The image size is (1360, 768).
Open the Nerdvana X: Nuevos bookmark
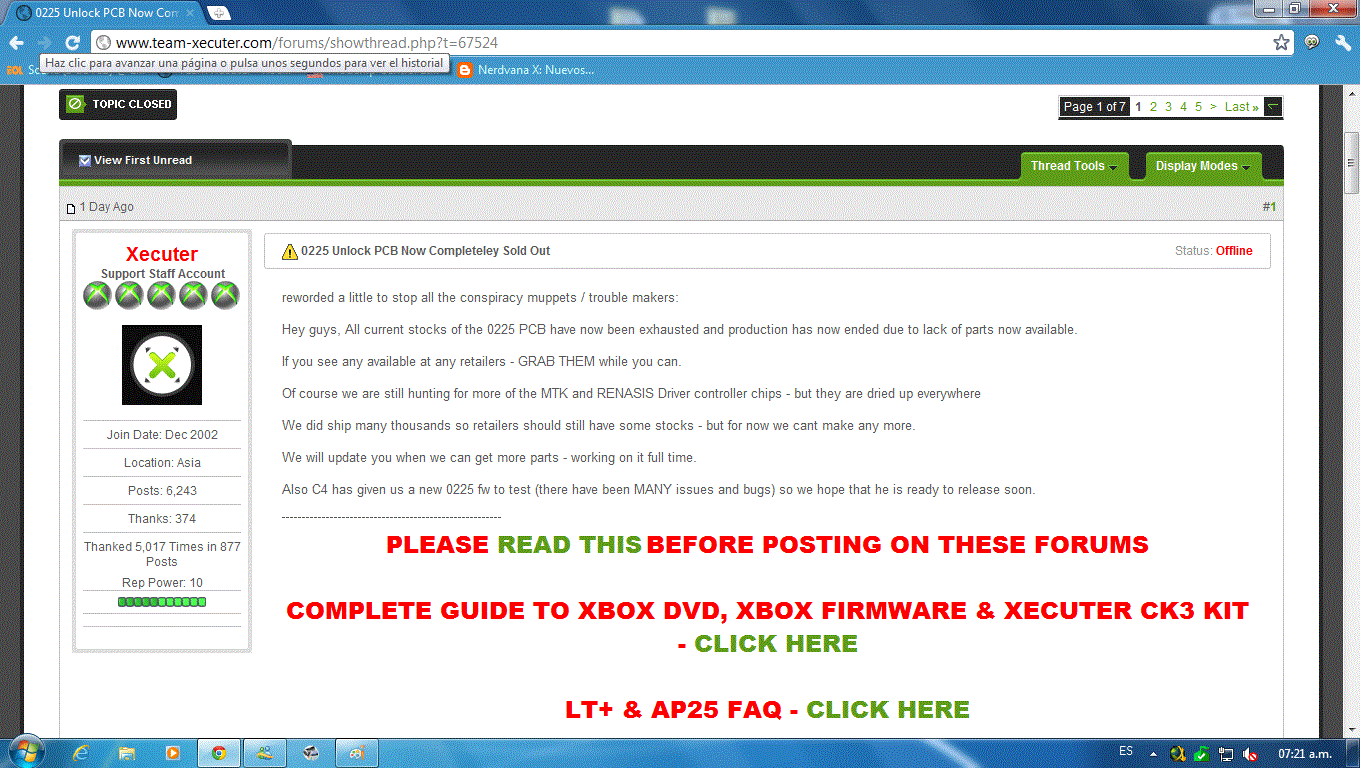(x=527, y=70)
